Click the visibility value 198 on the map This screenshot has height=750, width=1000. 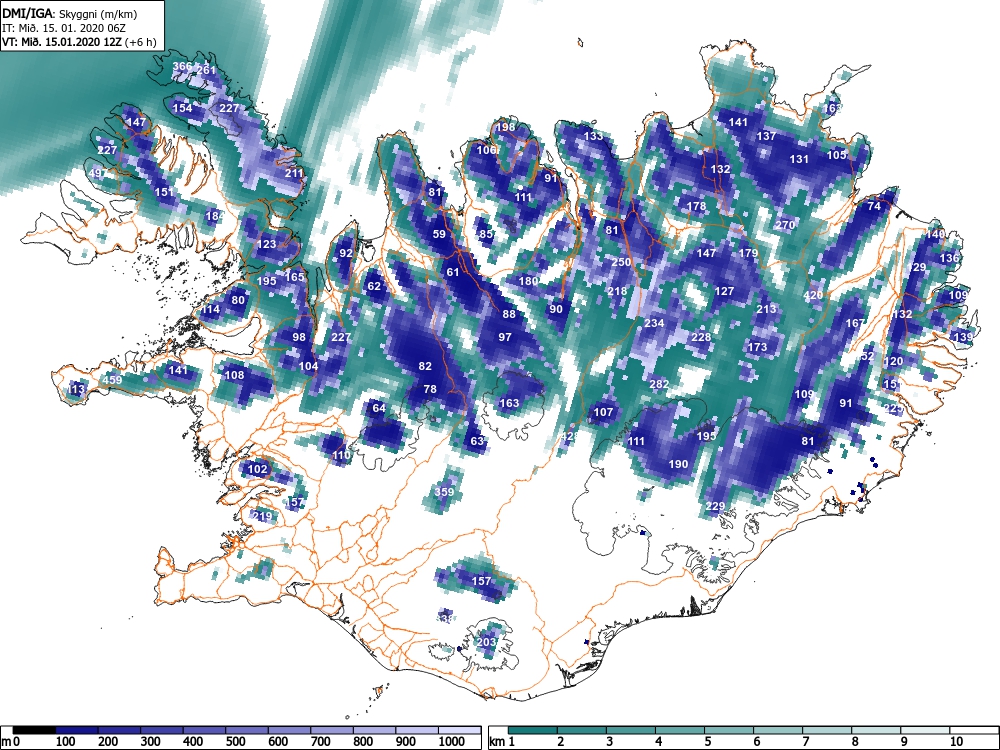click(505, 127)
